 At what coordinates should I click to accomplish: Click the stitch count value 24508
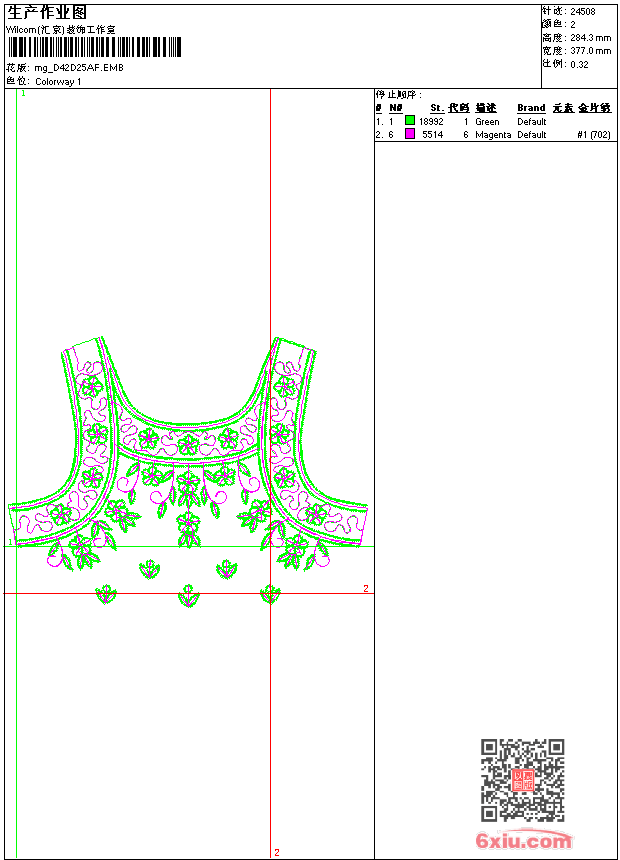click(583, 11)
